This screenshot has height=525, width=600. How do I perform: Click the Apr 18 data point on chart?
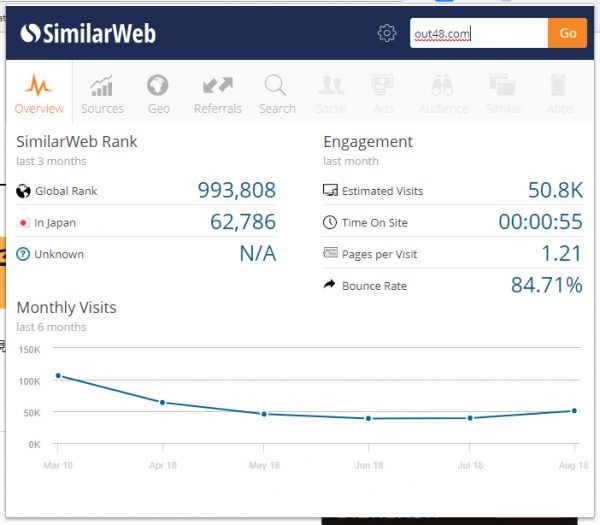[162, 402]
